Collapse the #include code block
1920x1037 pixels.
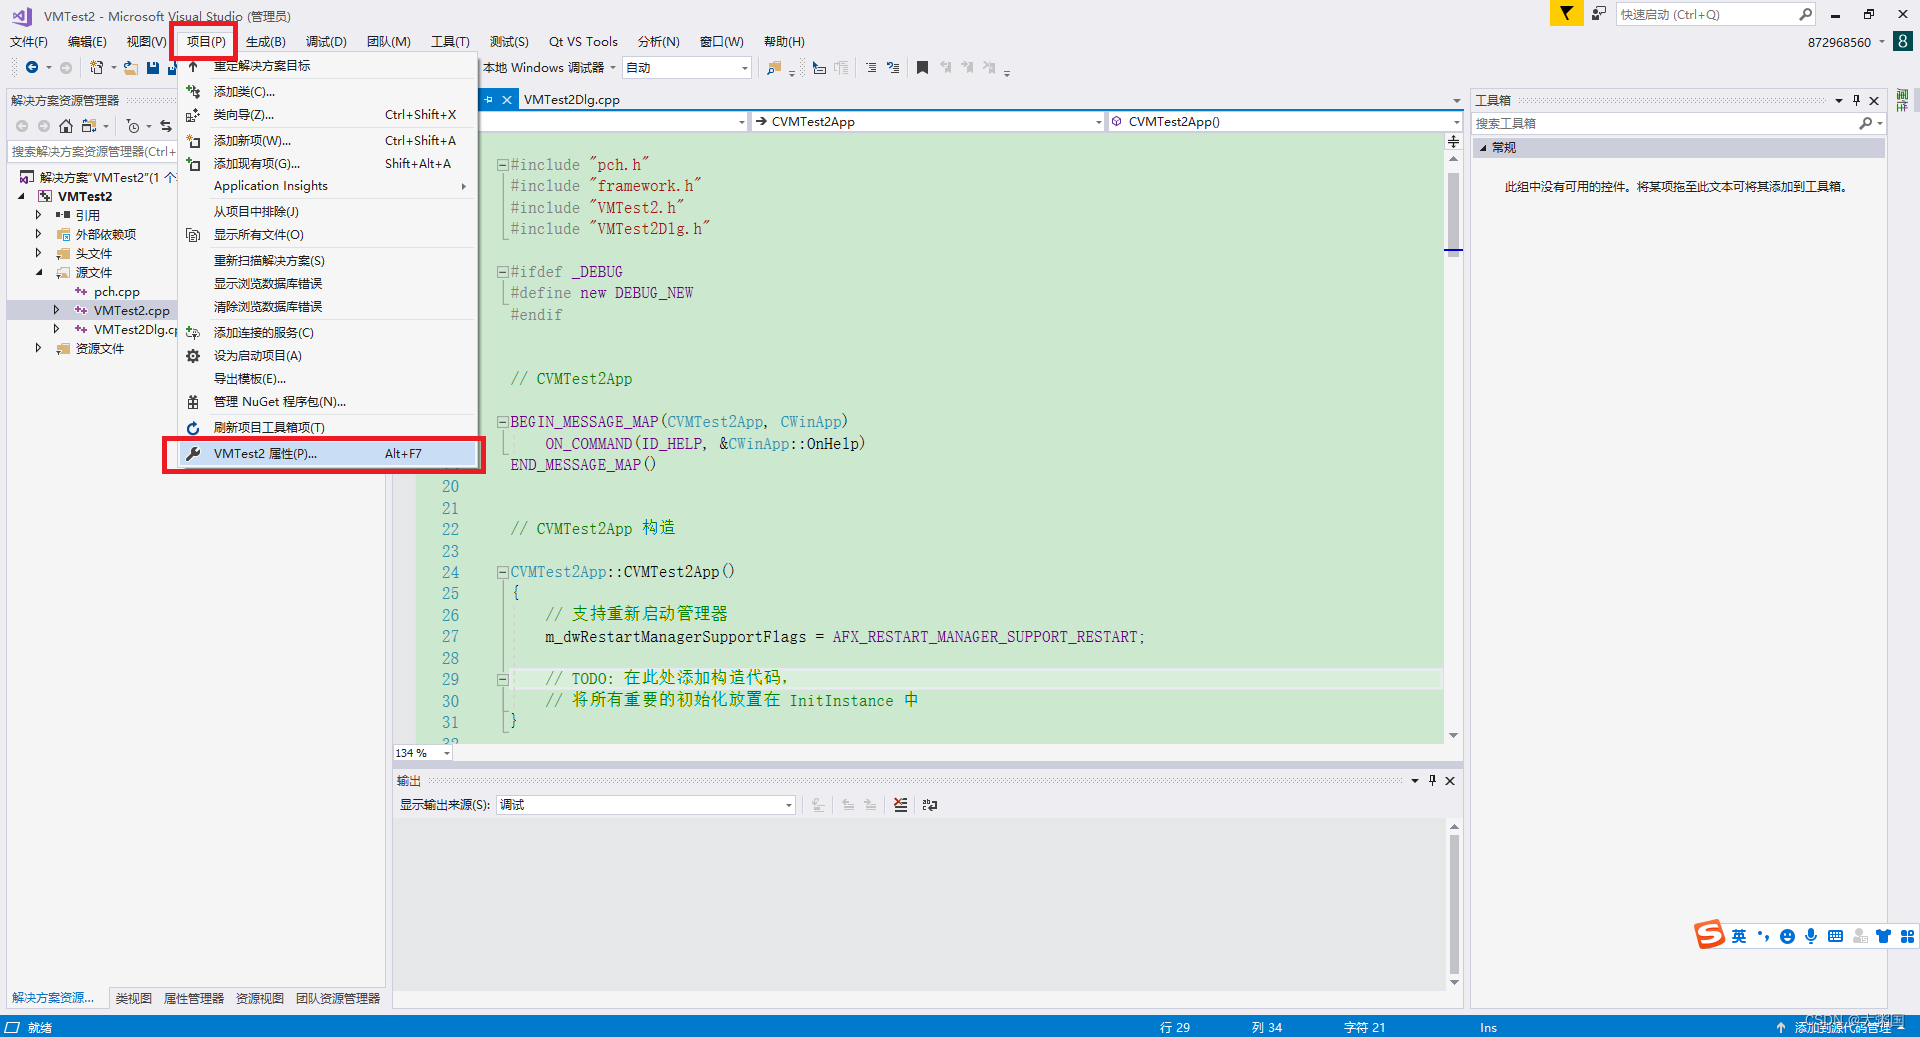(502, 165)
